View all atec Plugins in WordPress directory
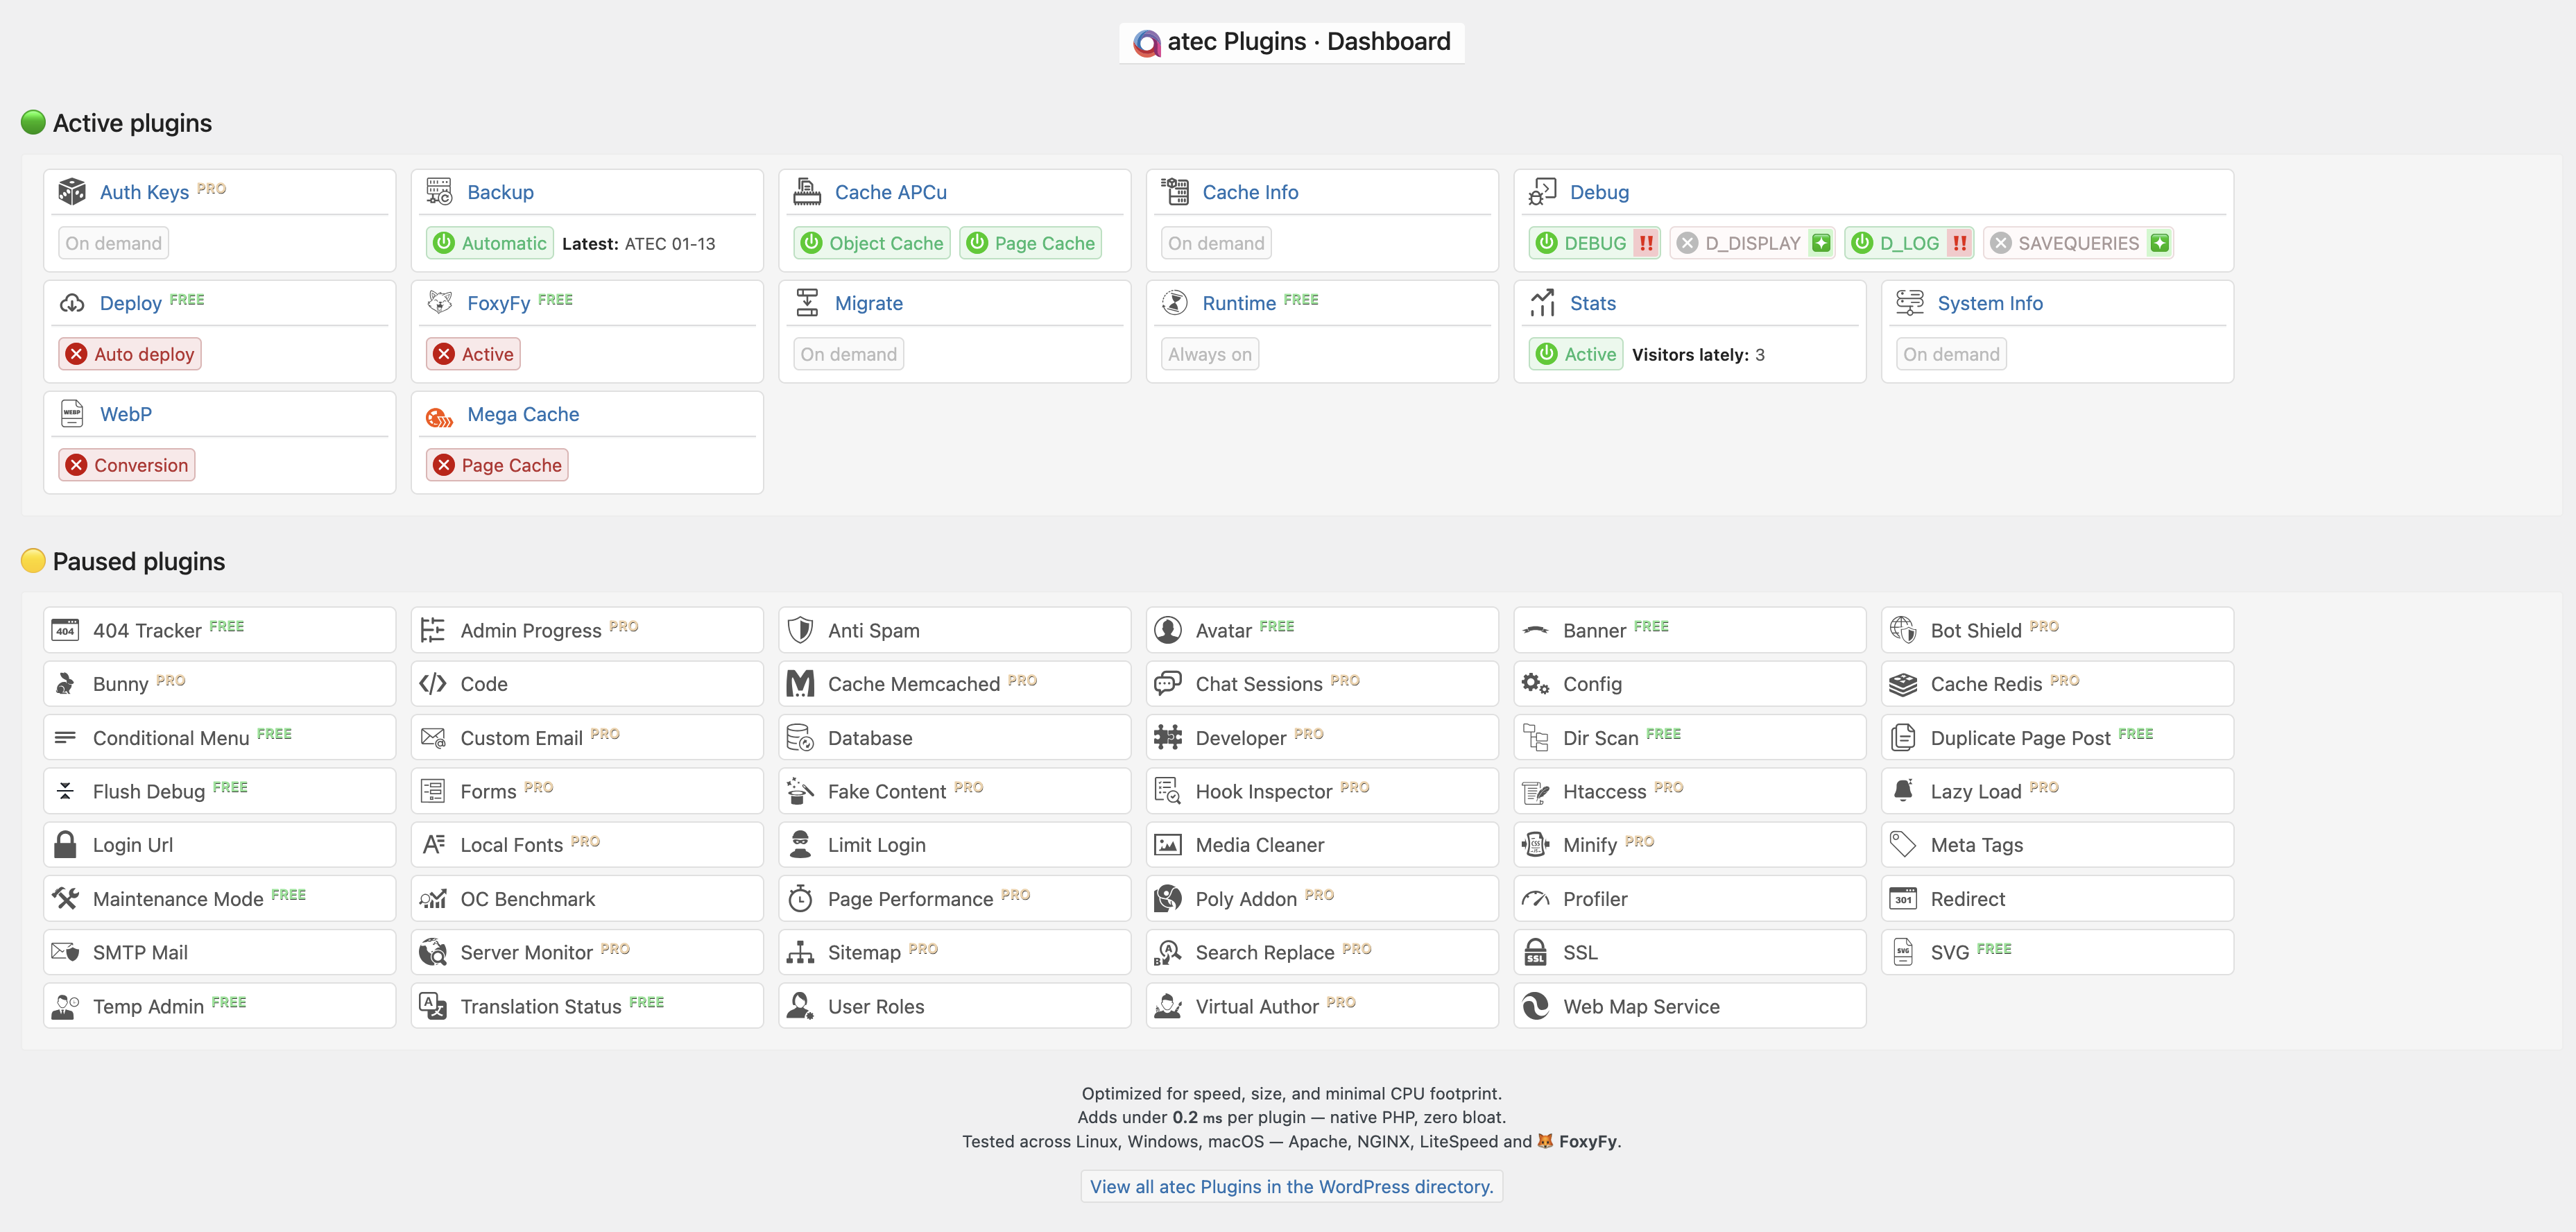This screenshot has height=1232, width=2576. tap(1292, 1186)
